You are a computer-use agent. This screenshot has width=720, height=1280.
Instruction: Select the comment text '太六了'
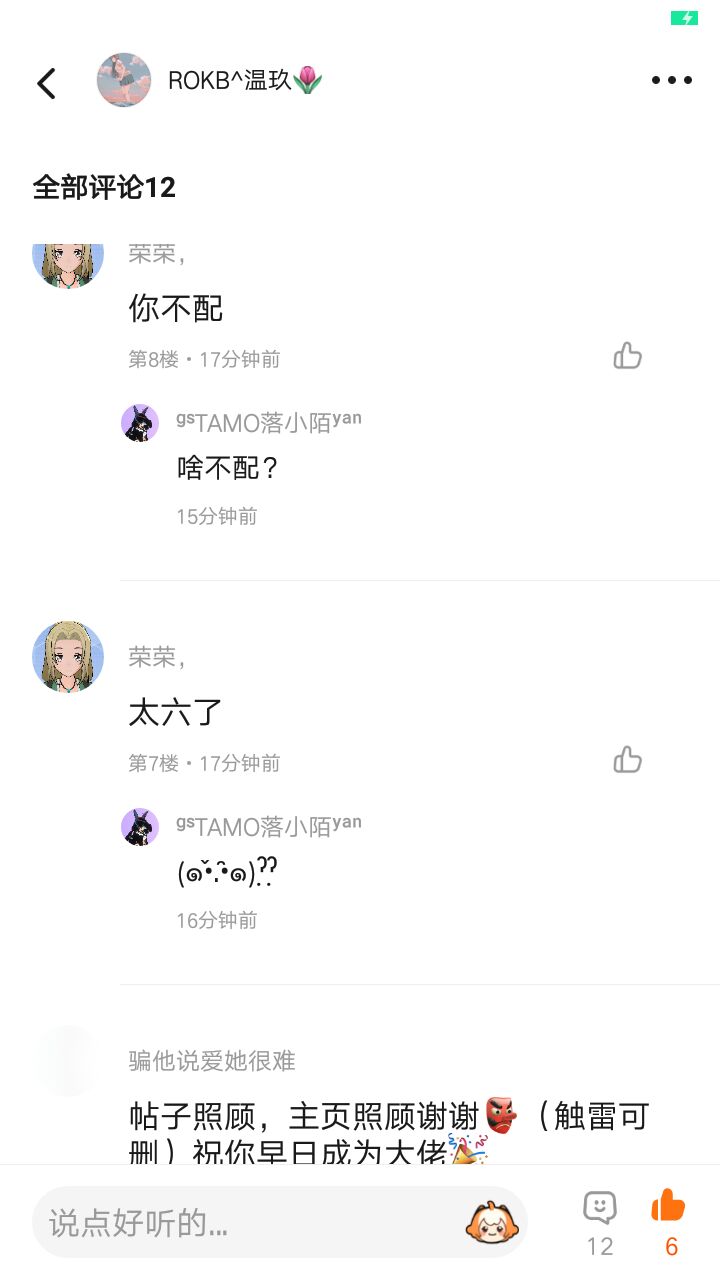175,712
